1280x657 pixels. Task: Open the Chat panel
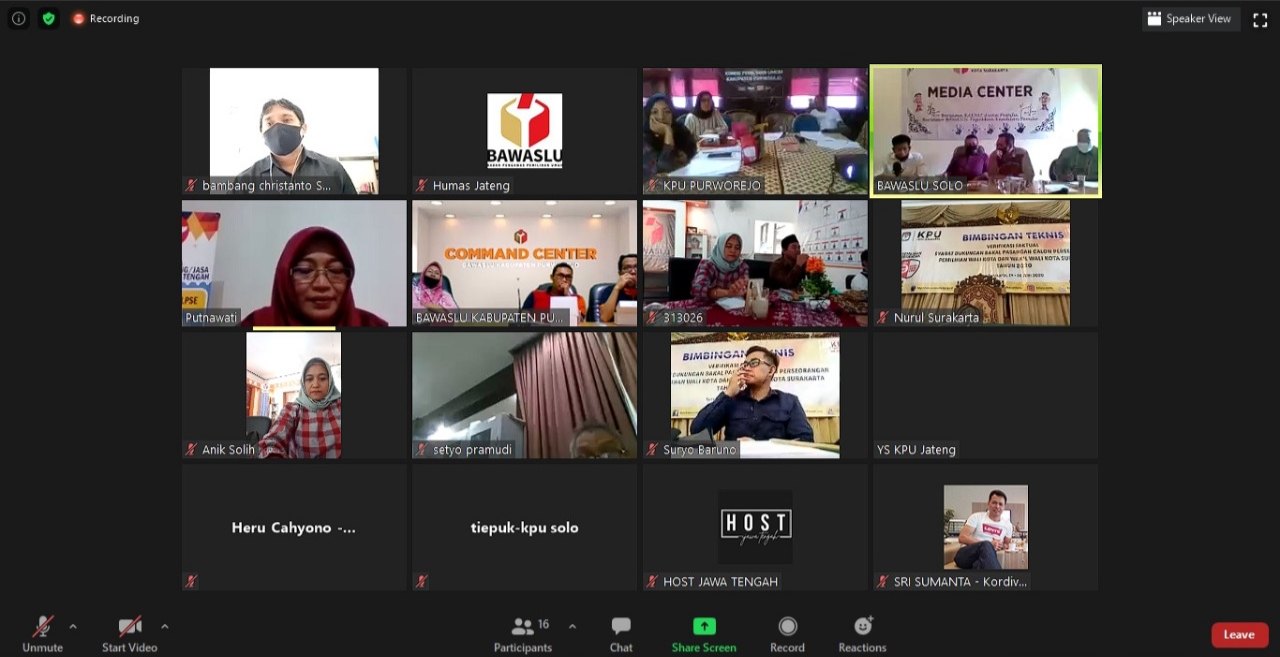tap(621, 634)
